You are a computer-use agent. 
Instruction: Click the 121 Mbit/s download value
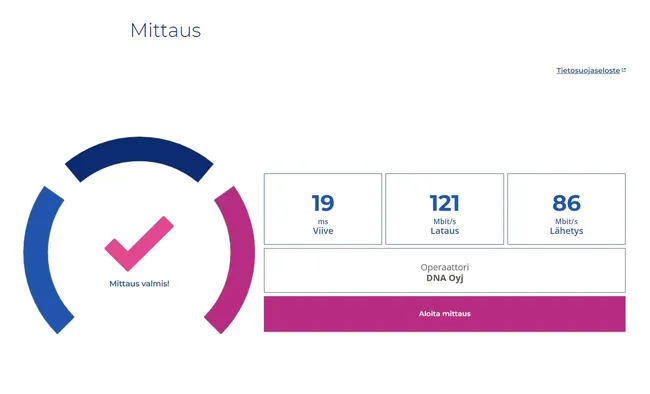444,203
